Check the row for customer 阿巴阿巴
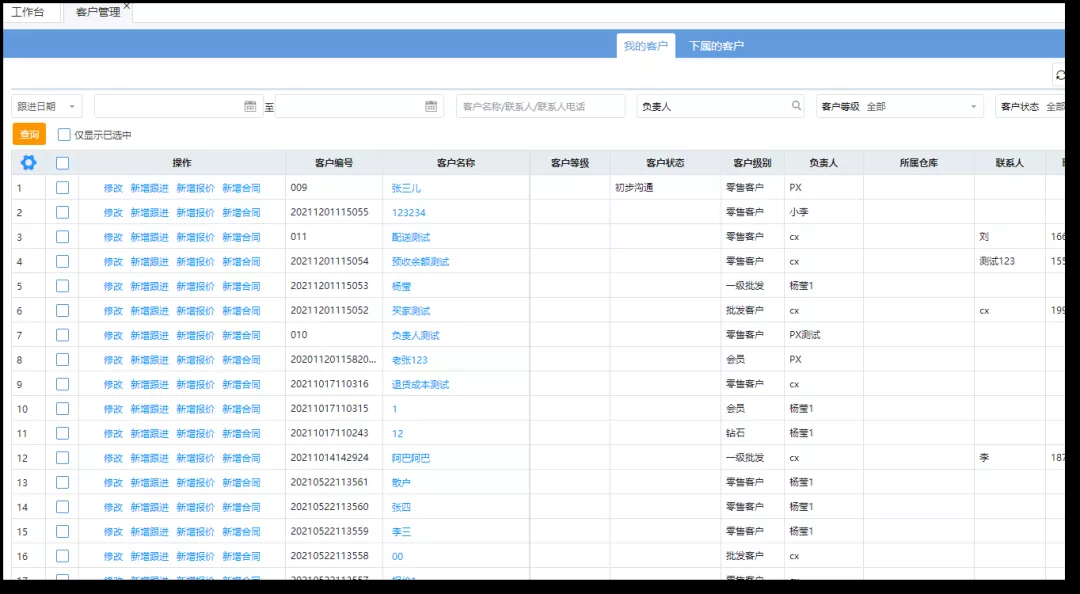Viewport: 1080px width, 594px height. coord(63,458)
